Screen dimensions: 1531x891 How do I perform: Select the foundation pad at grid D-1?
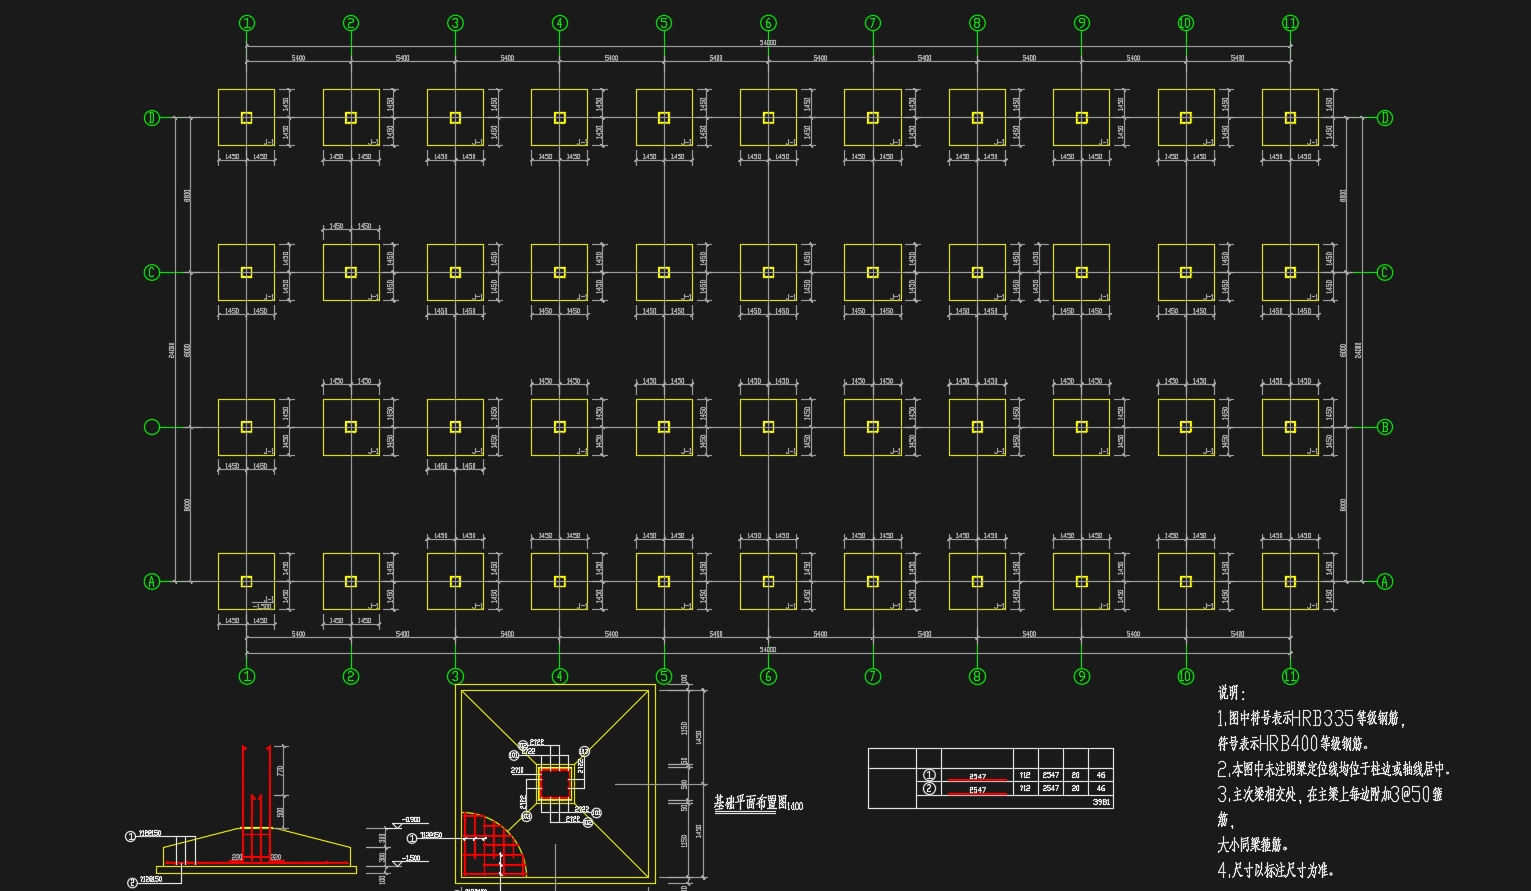pyautogui.click(x=247, y=118)
